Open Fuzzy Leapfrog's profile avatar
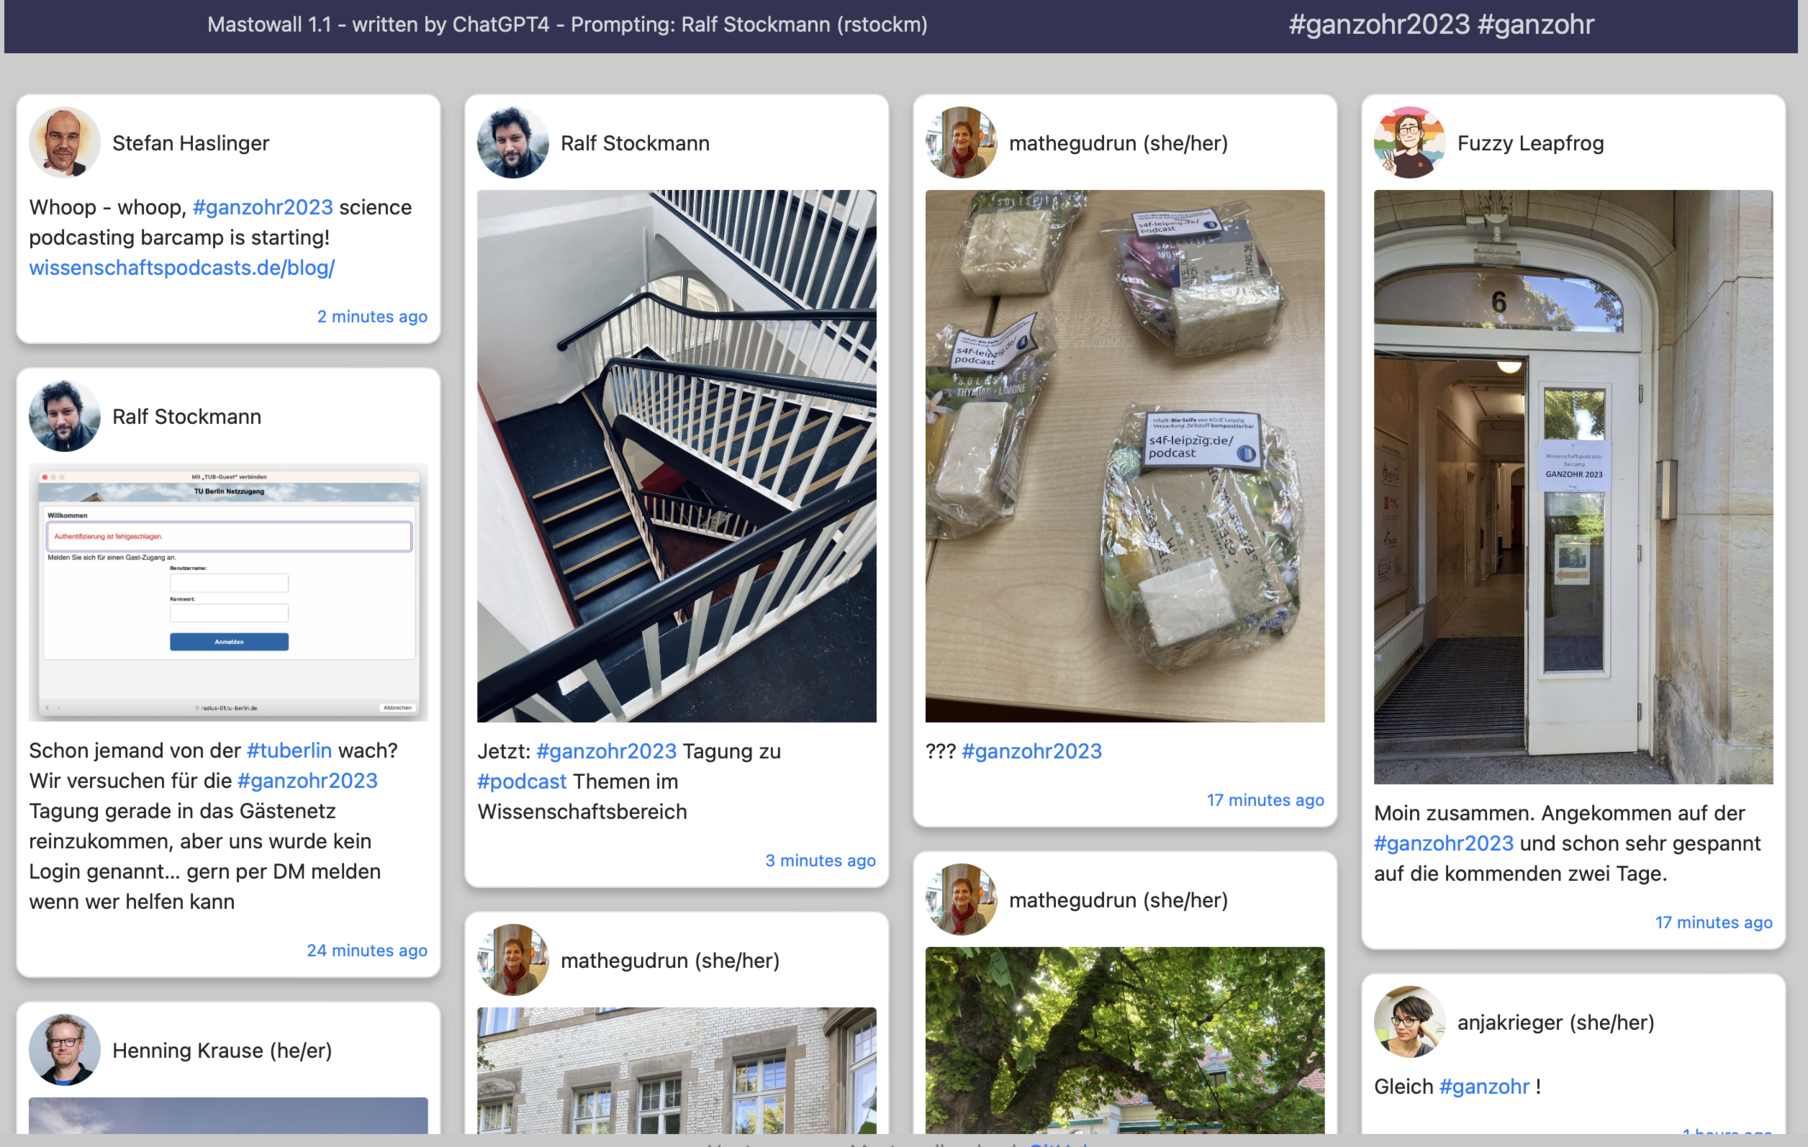 1409,143
